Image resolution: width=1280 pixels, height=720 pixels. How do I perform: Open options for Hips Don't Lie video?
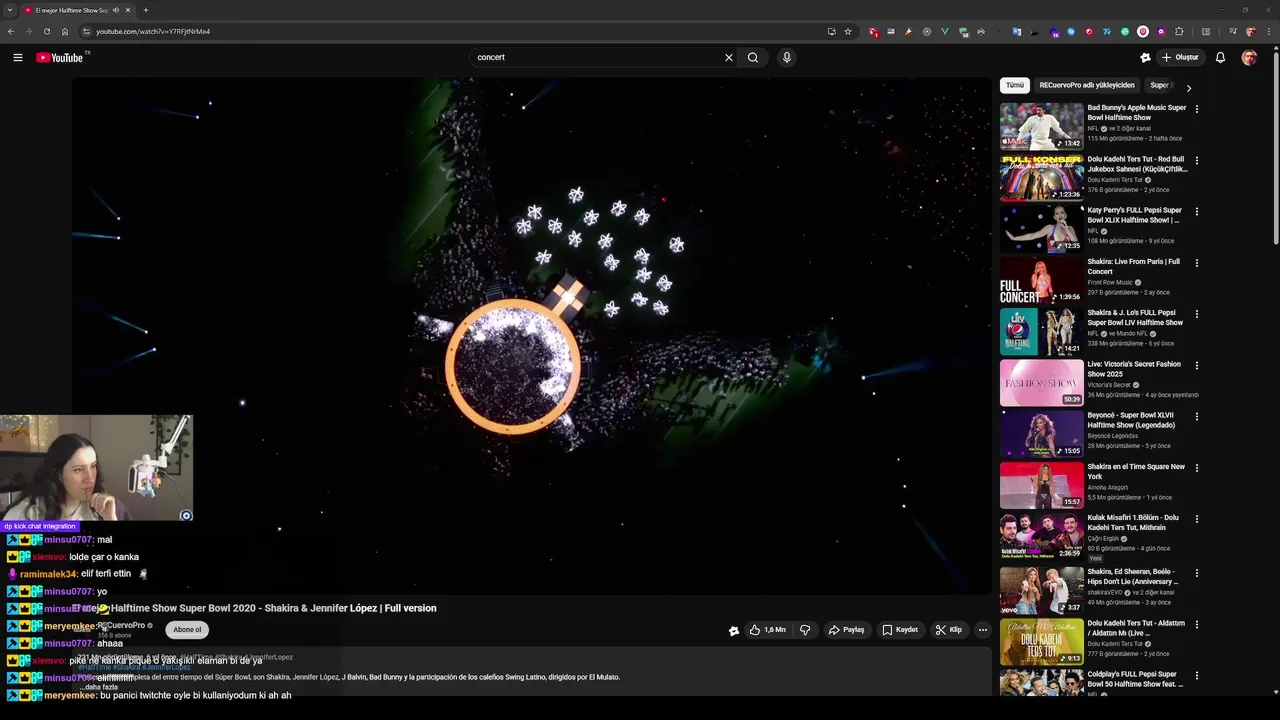[x=1197, y=571]
